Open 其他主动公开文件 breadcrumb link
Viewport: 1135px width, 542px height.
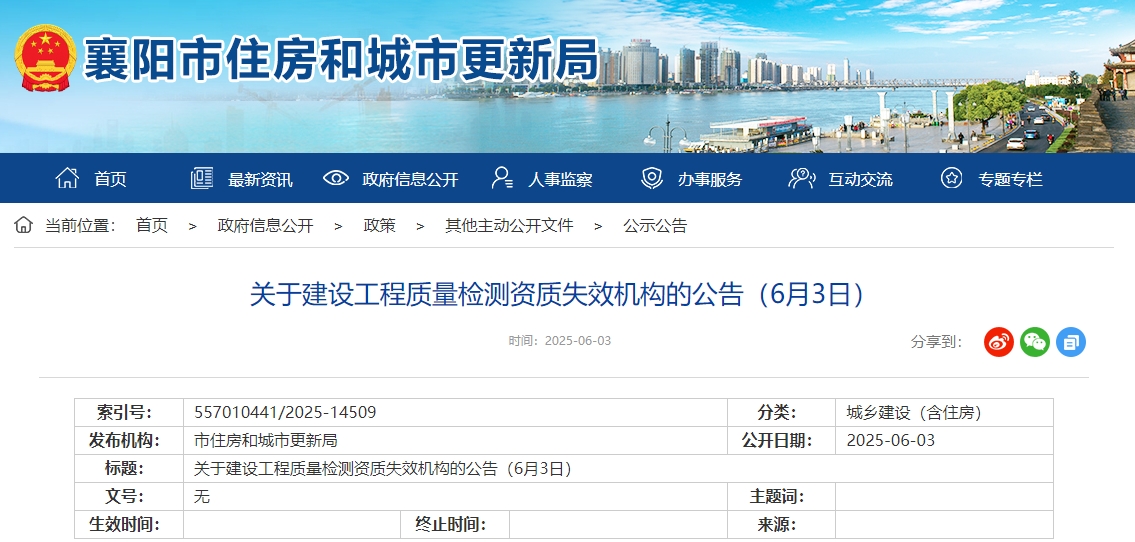pos(509,226)
